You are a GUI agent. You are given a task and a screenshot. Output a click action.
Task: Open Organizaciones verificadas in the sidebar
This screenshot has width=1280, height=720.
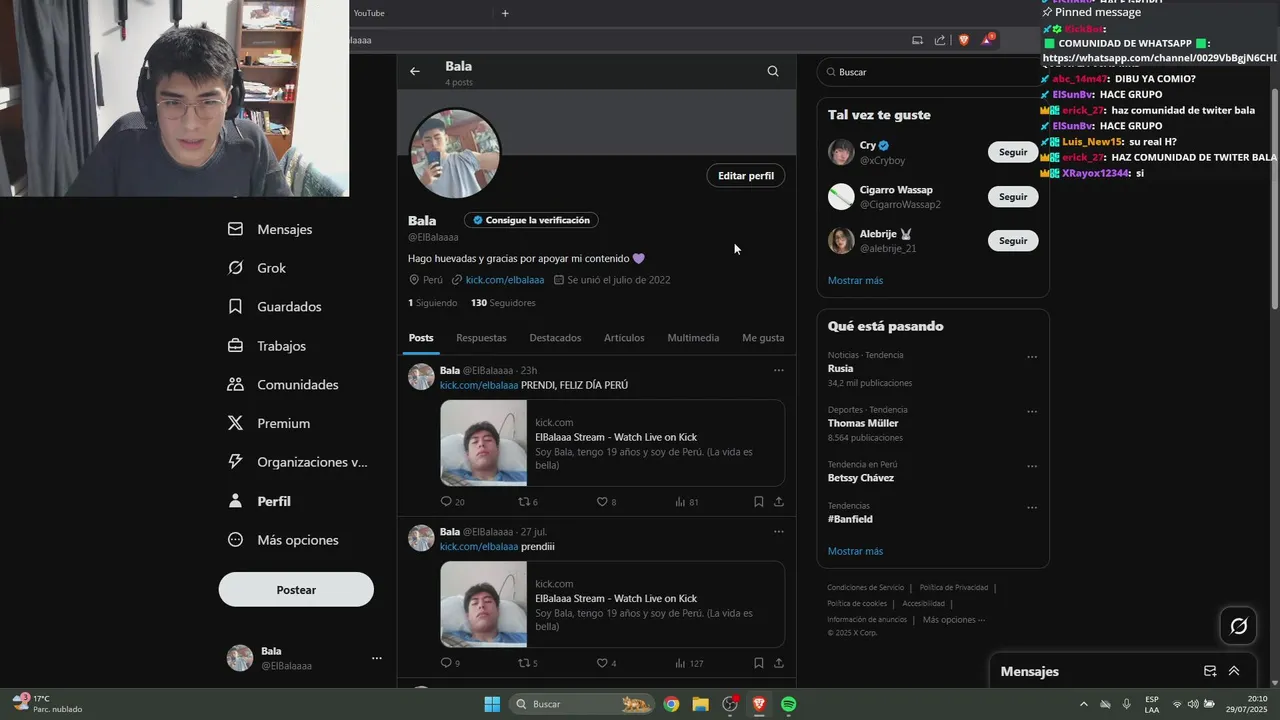(x=298, y=462)
